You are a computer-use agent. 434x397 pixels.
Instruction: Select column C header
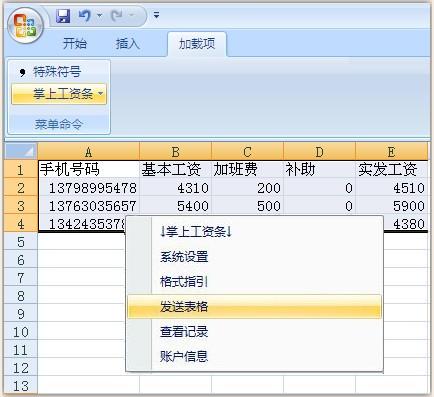247,152
